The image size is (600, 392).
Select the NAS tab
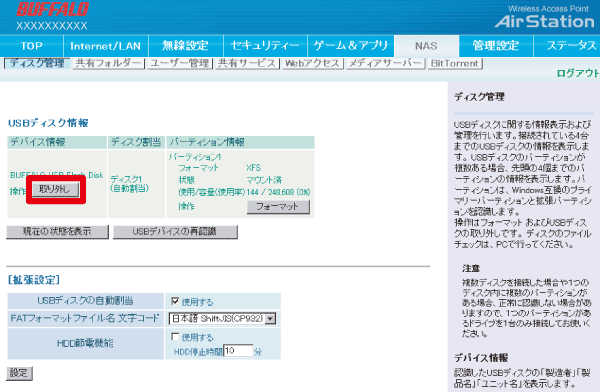[426, 46]
